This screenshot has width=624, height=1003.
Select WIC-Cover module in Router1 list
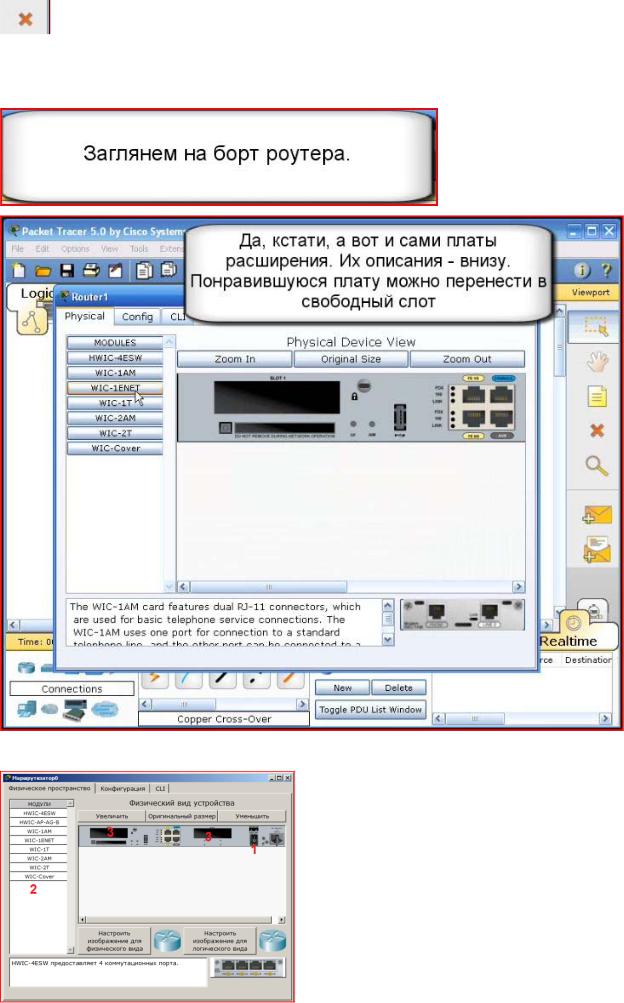(x=115, y=448)
